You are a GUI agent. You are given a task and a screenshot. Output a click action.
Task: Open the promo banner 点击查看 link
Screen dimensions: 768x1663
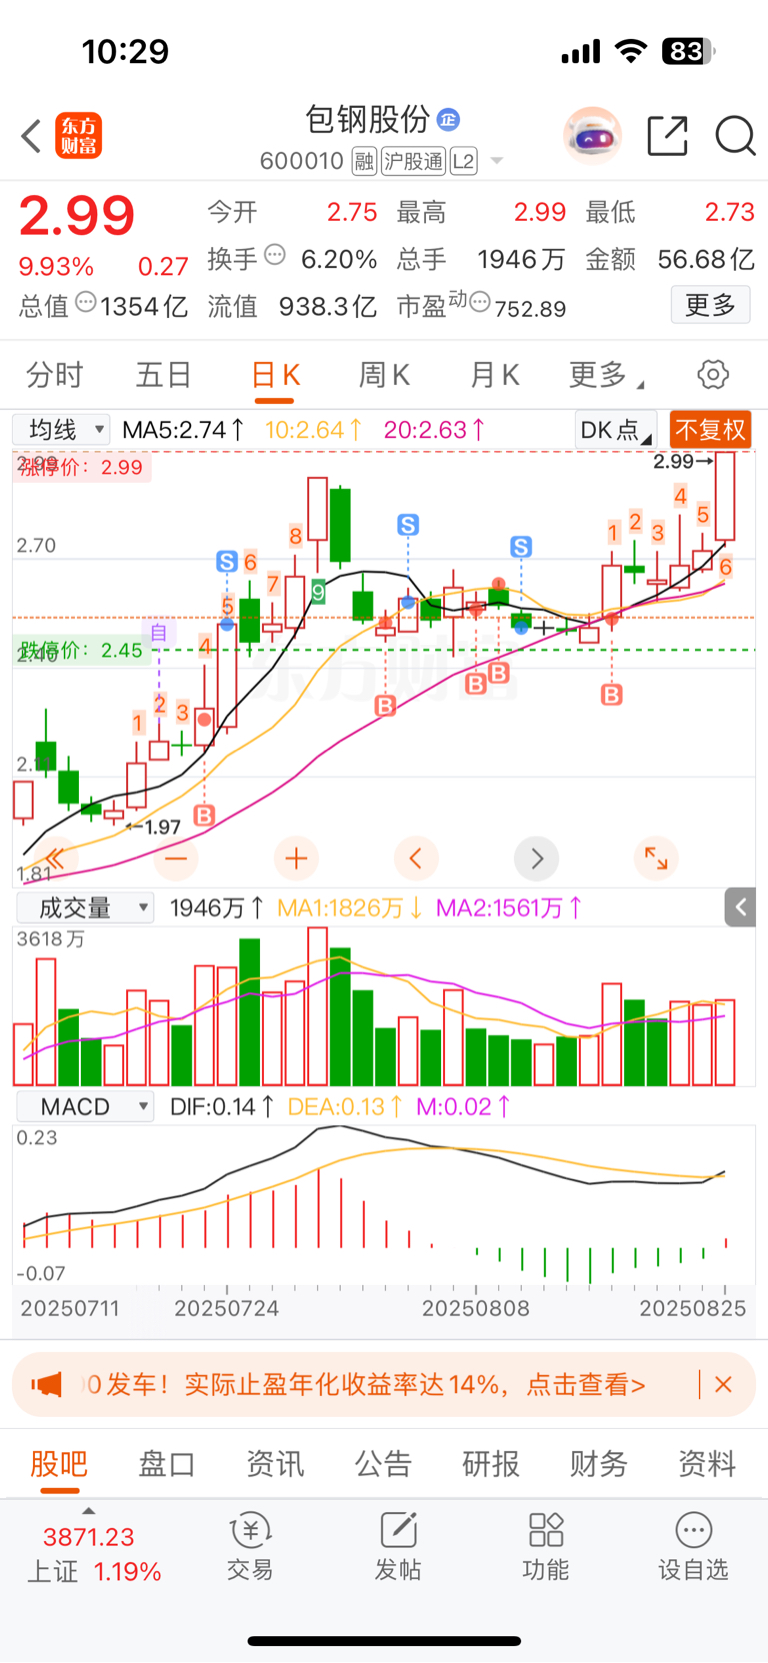point(586,1385)
